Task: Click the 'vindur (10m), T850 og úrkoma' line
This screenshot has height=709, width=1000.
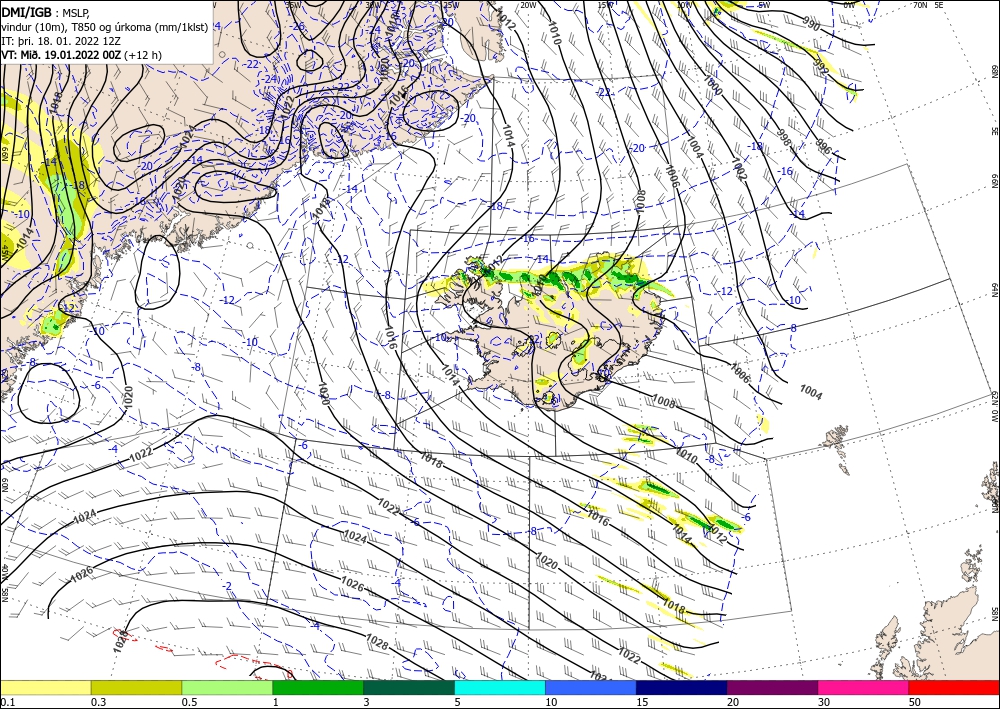Action: pos(104,27)
